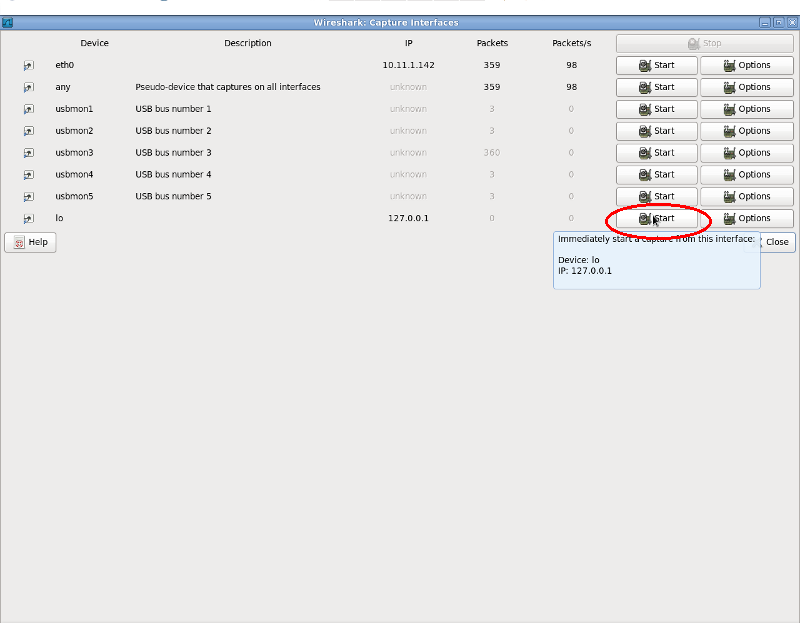
Task: Click the usbmon5 interface icon
Action: pyautogui.click(x=28, y=197)
